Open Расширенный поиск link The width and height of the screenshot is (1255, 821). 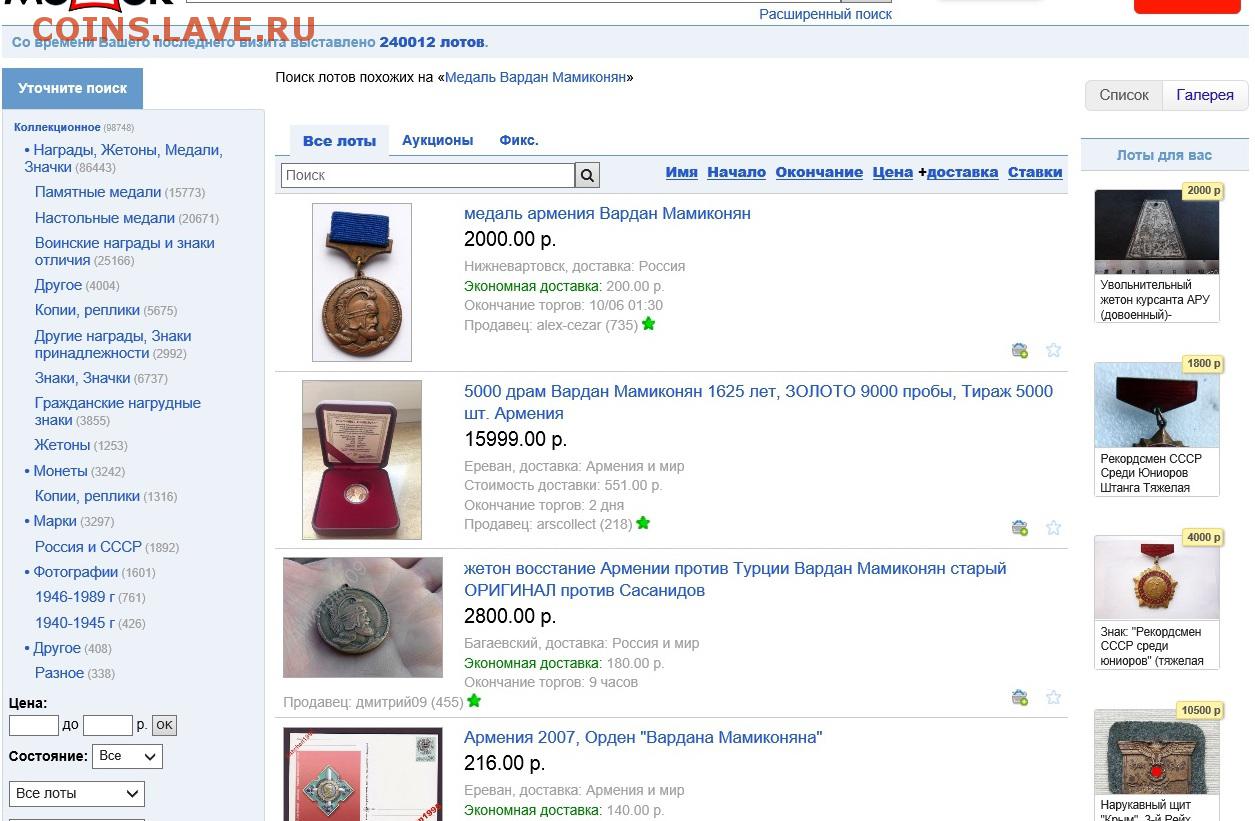[825, 14]
